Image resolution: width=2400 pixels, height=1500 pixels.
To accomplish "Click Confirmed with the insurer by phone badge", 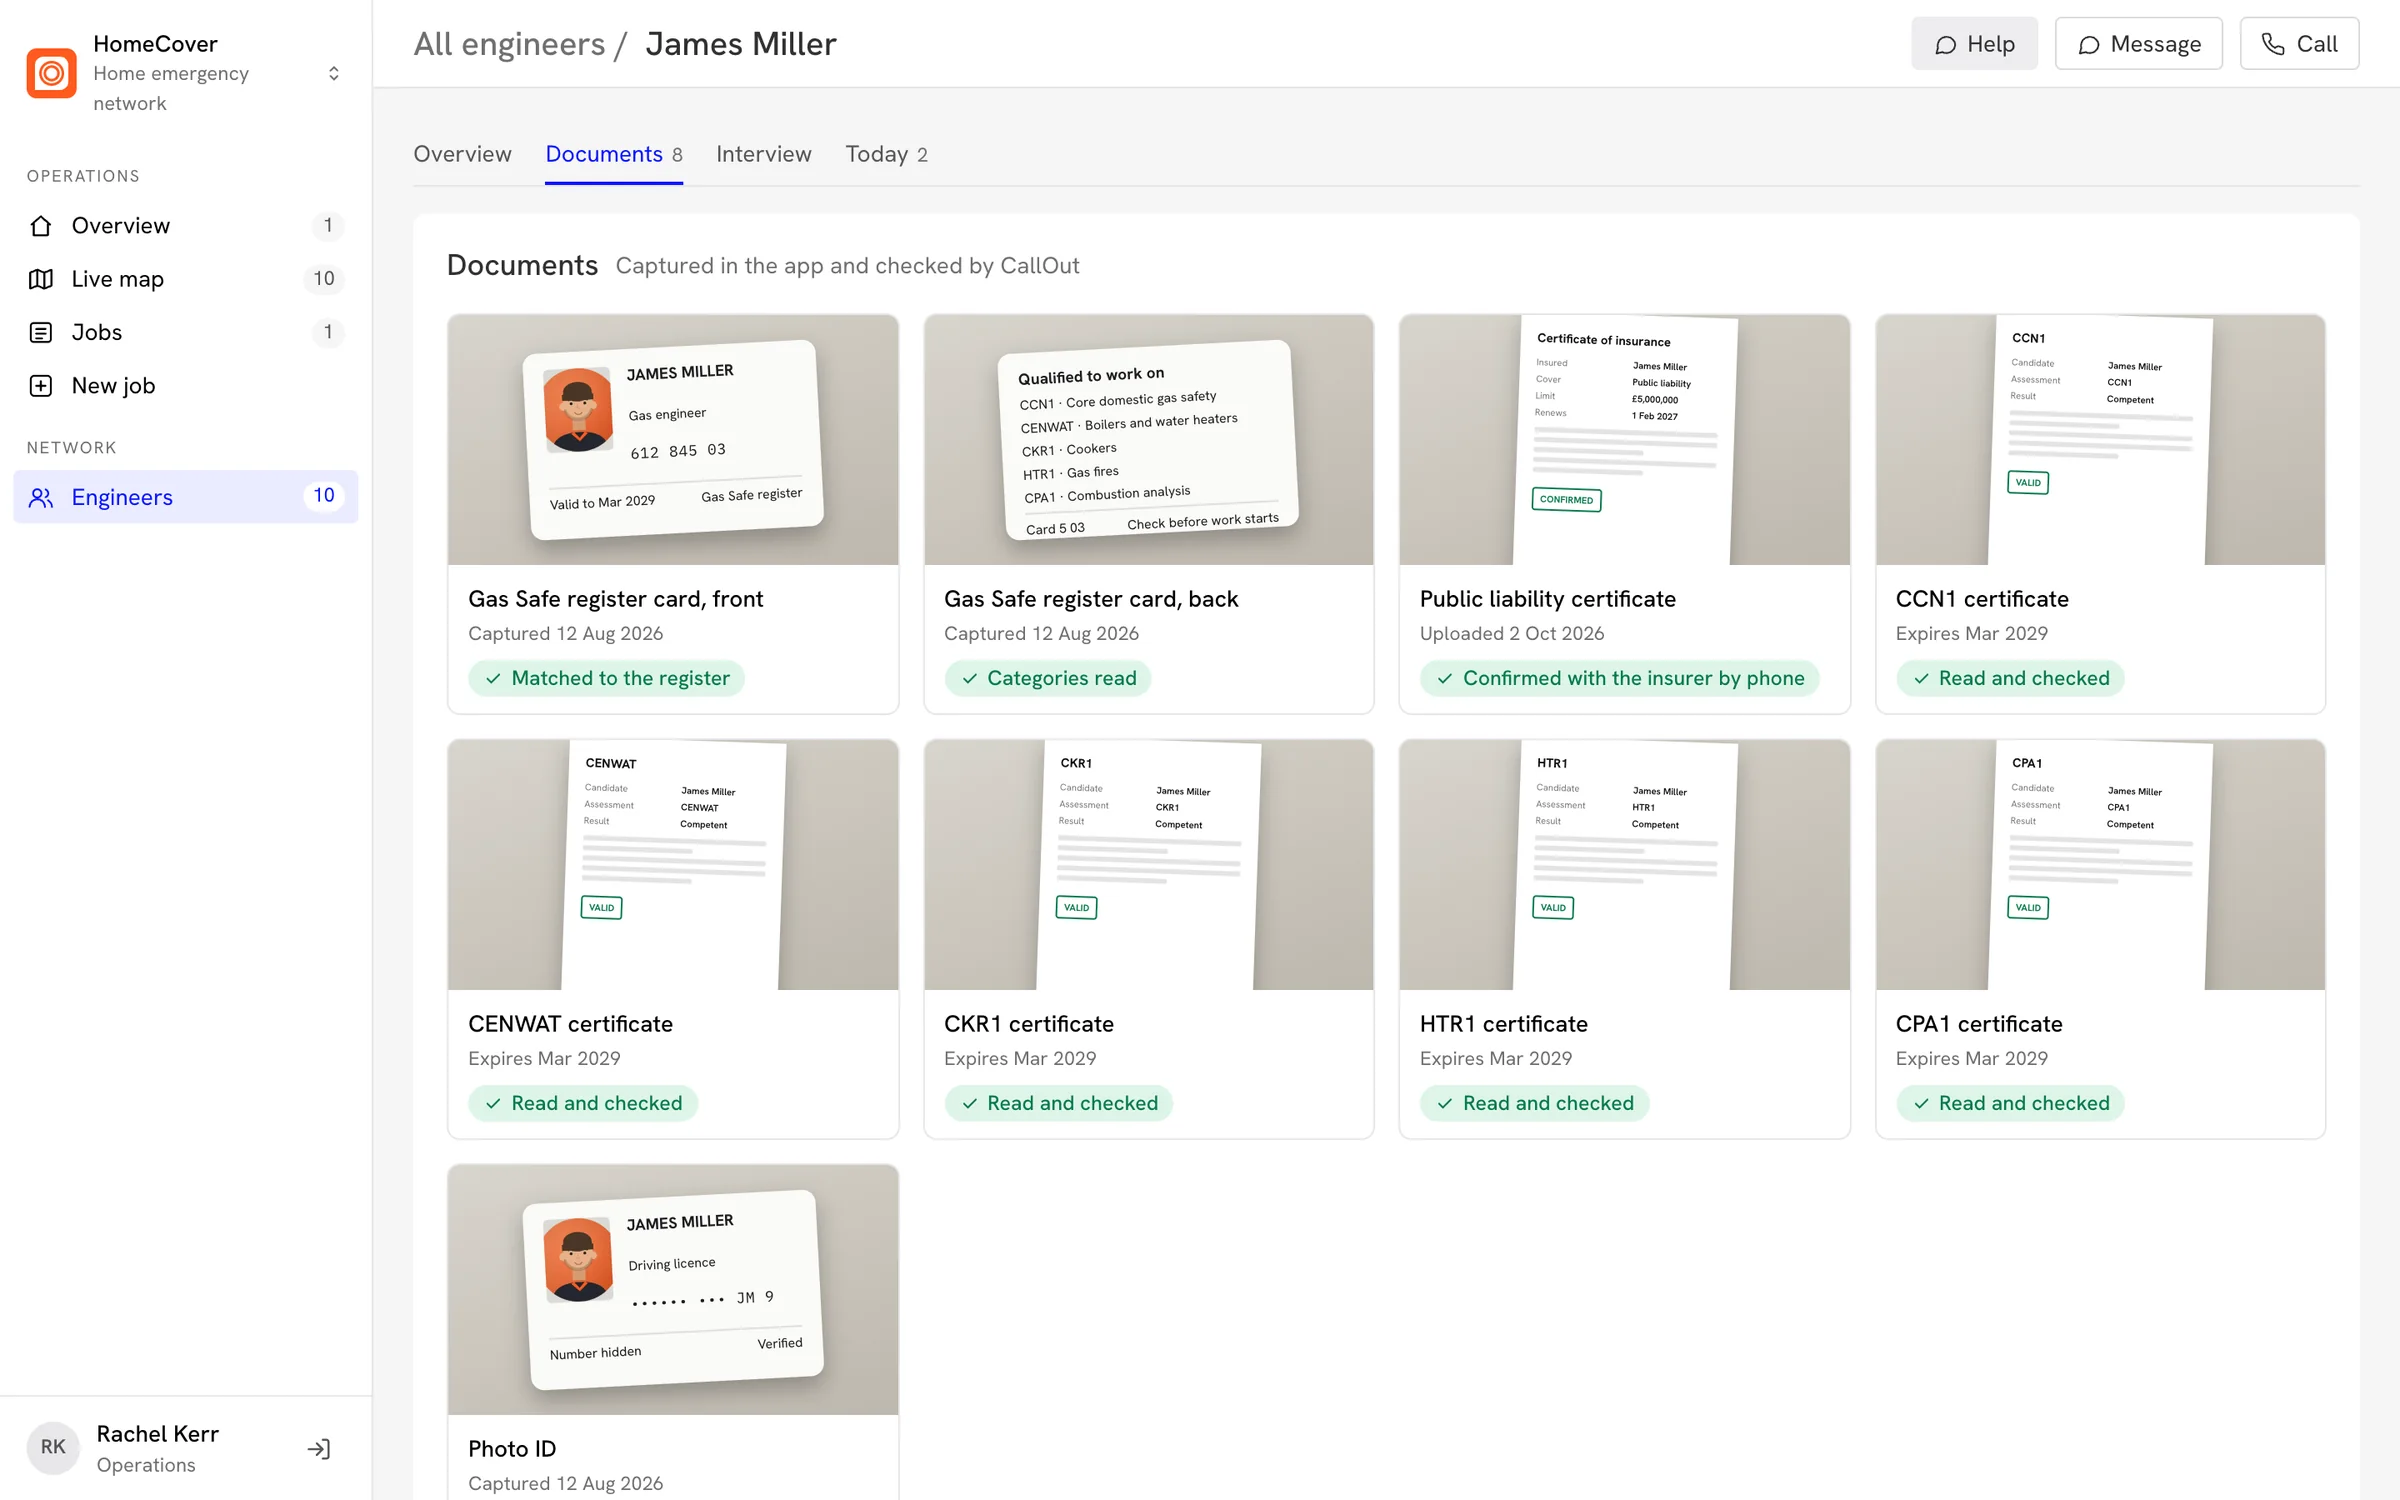I will tap(1620, 678).
